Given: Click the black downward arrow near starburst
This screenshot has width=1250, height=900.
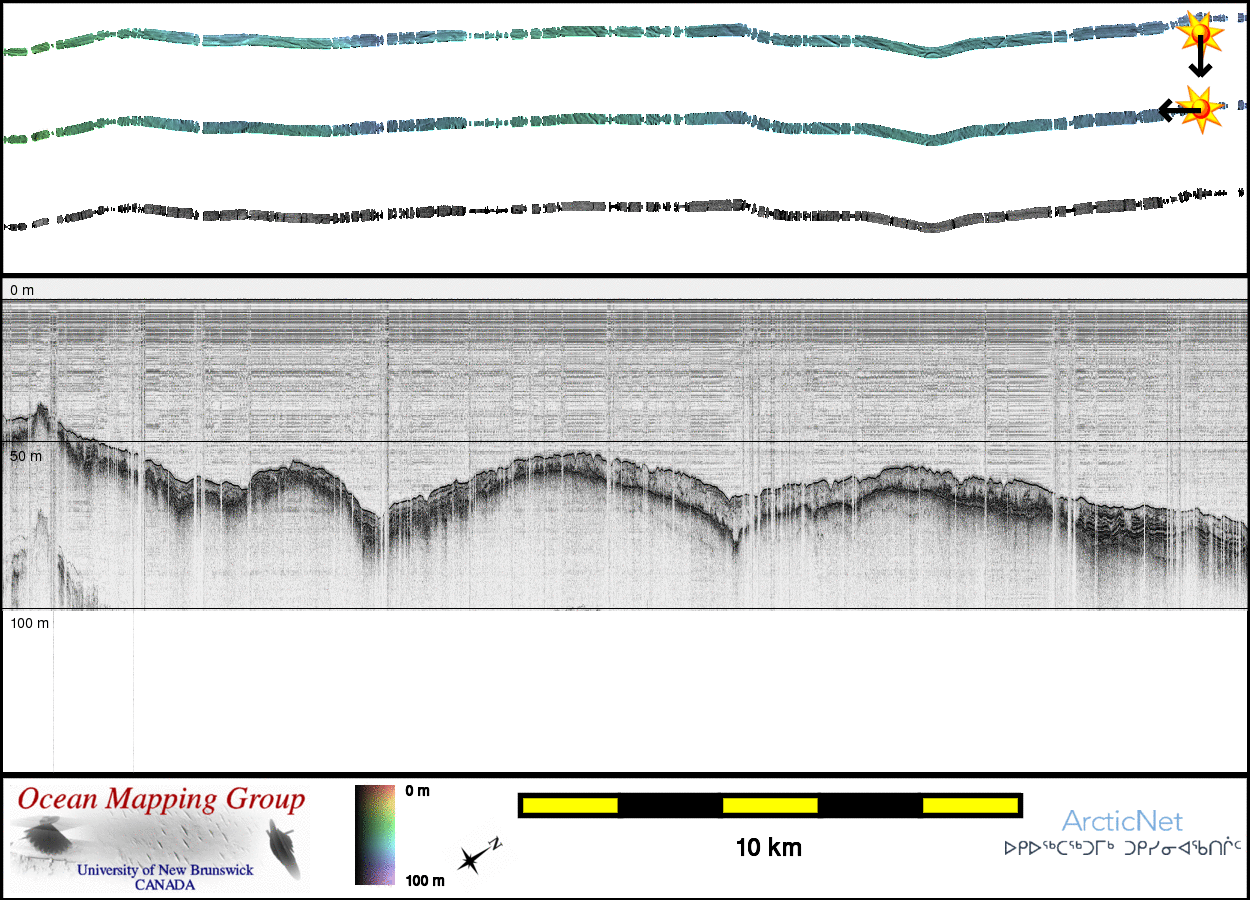Looking at the screenshot, I should (1200, 64).
